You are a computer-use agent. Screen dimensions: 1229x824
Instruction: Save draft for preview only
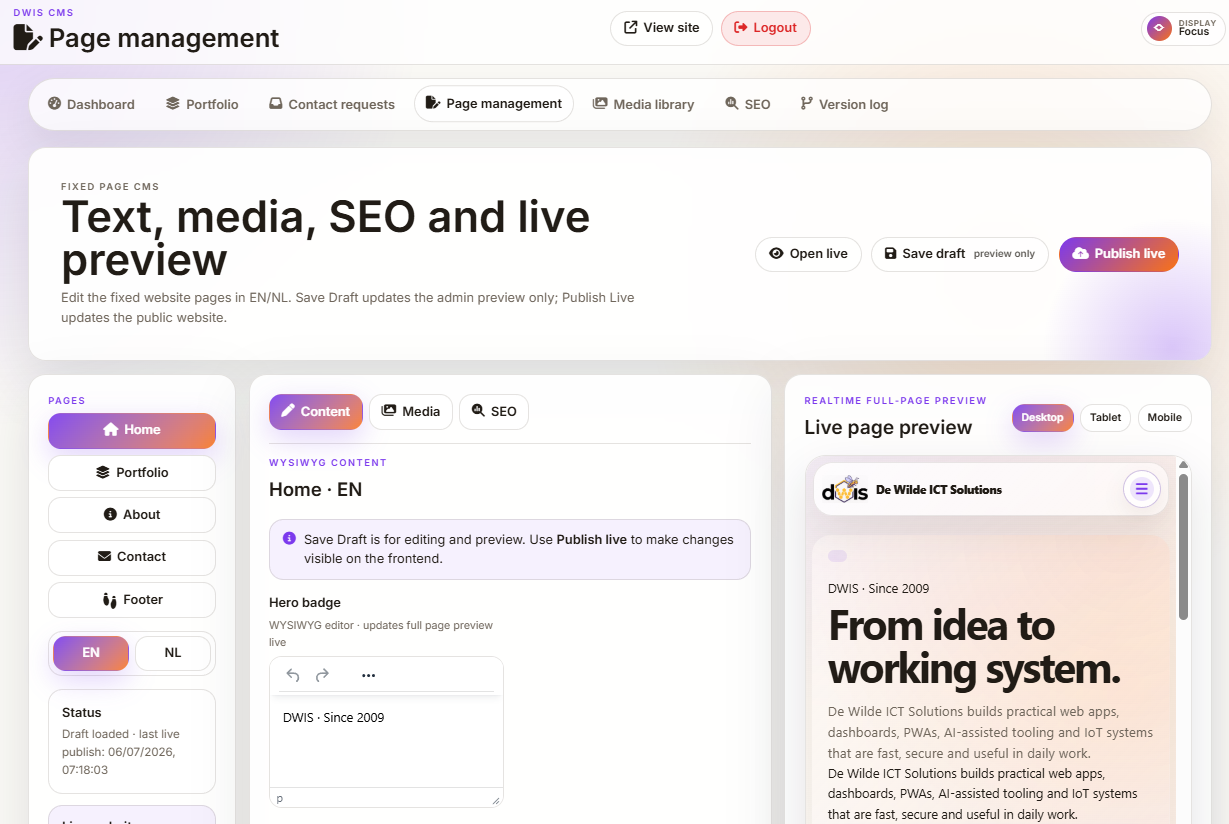(960, 254)
